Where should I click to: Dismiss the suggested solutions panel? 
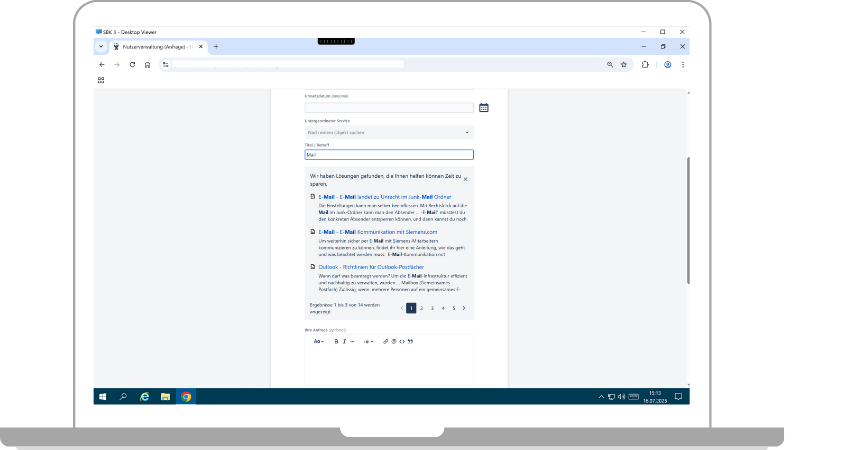tap(466, 179)
